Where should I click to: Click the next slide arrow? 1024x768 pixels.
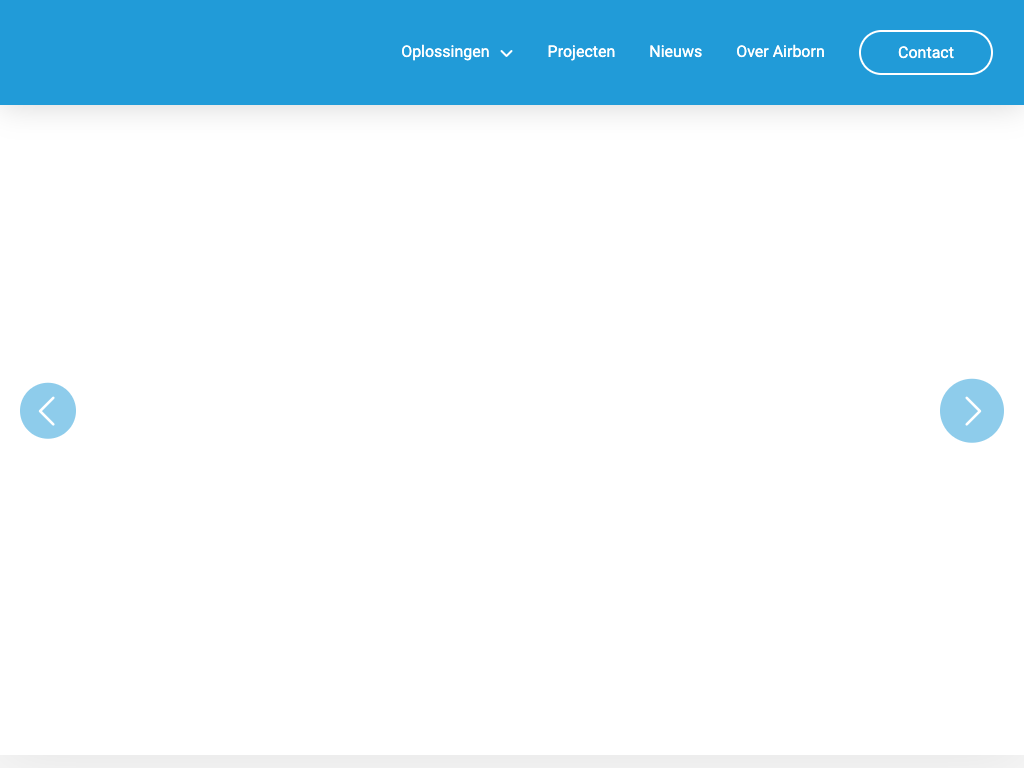coord(971,411)
